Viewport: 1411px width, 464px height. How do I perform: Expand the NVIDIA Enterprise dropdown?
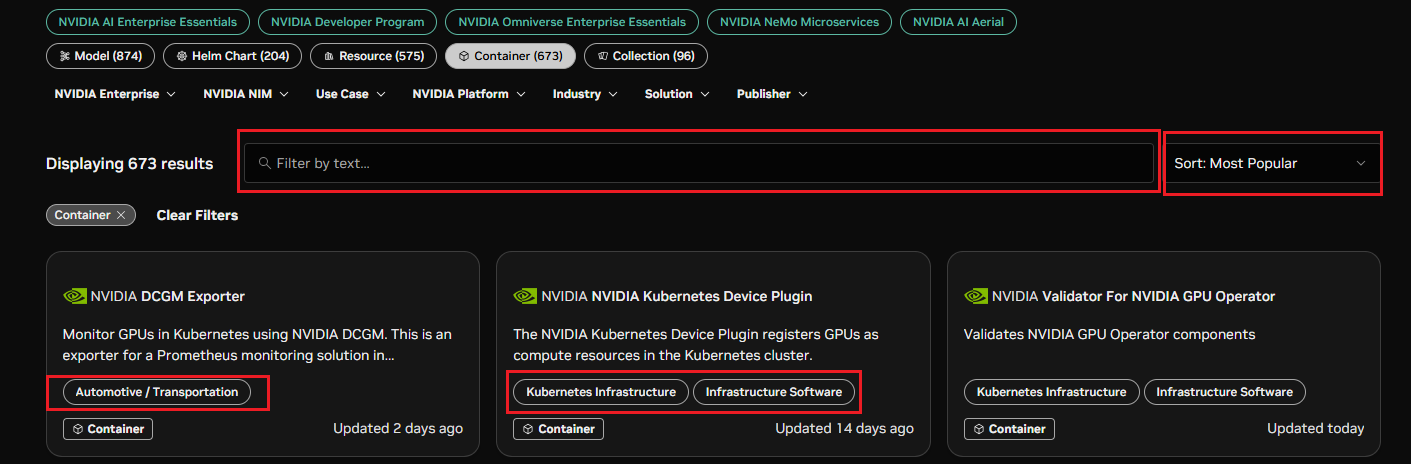coord(115,94)
